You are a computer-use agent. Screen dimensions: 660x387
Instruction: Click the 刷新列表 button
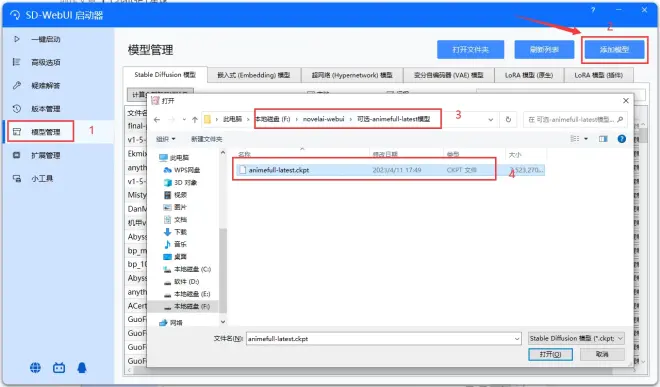click(x=544, y=50)
